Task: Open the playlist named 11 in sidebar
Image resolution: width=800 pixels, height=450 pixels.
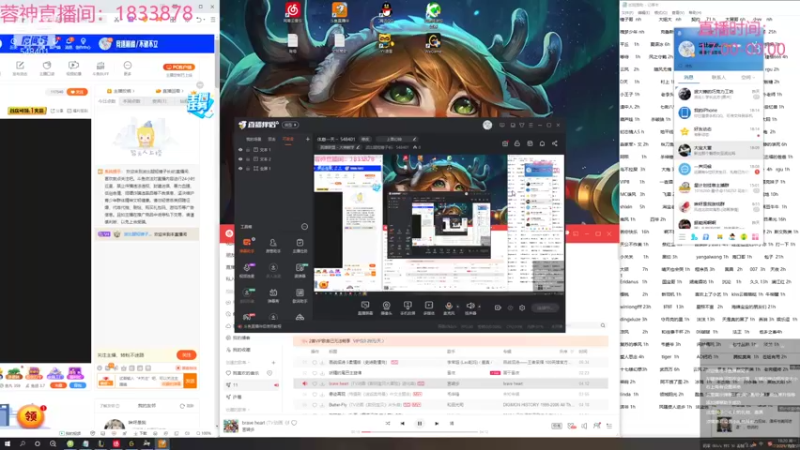Action: pyautogui.click(x=253, y=385)
